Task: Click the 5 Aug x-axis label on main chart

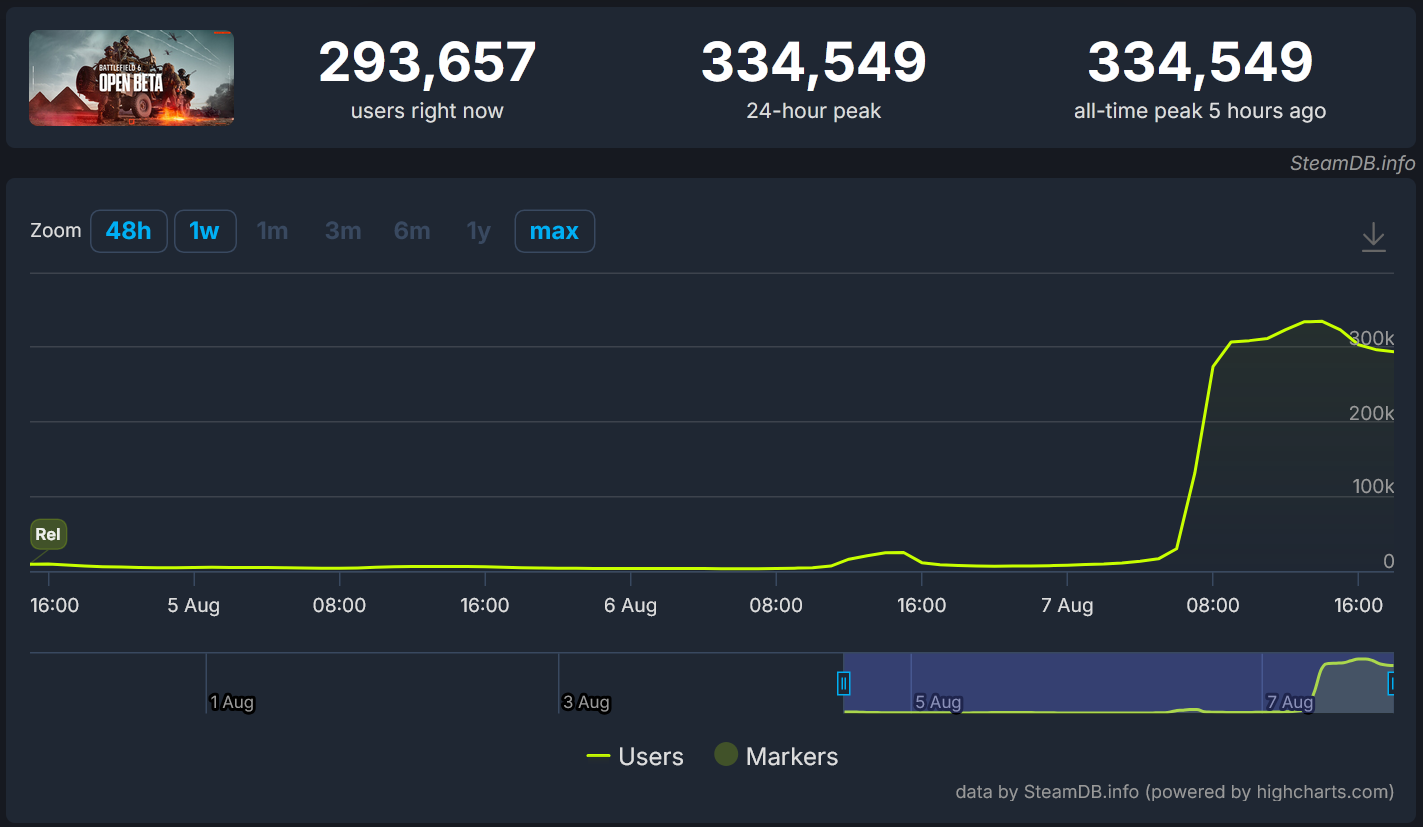Action: click(194, 605)
